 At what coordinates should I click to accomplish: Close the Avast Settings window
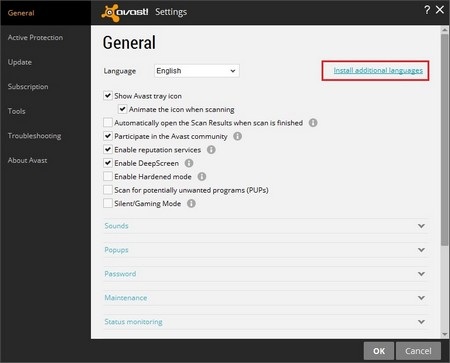coord(440,10)
